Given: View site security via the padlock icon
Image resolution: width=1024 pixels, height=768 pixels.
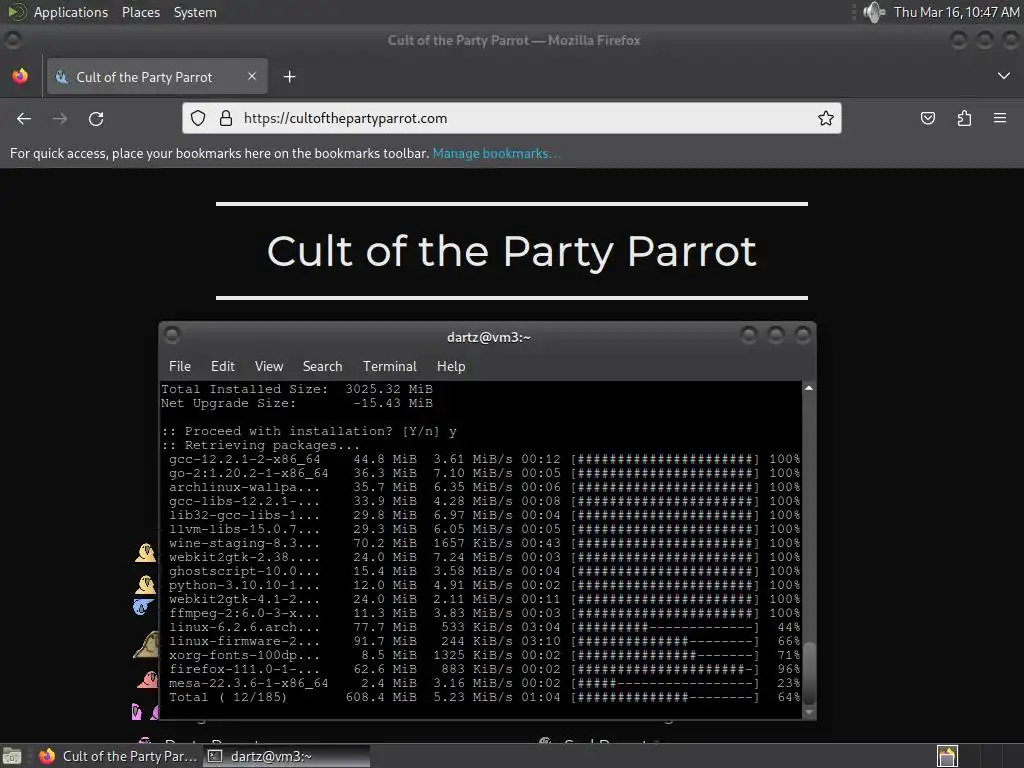Looking at the screenshot, I should coord(226,118).
